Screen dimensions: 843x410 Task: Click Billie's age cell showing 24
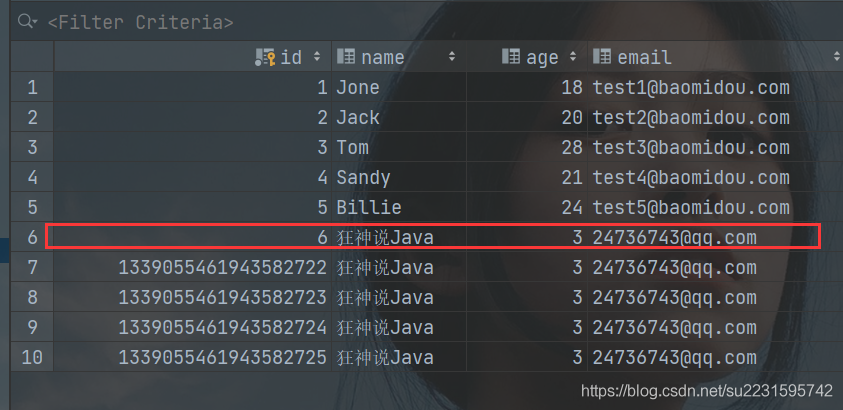[x=571, y=208]
